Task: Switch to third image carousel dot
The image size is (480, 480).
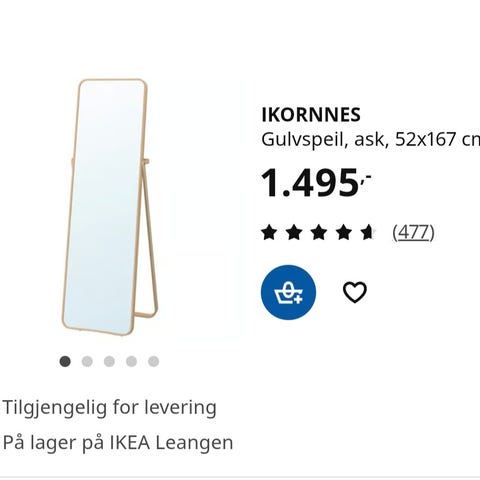Action: coord(109,361)
